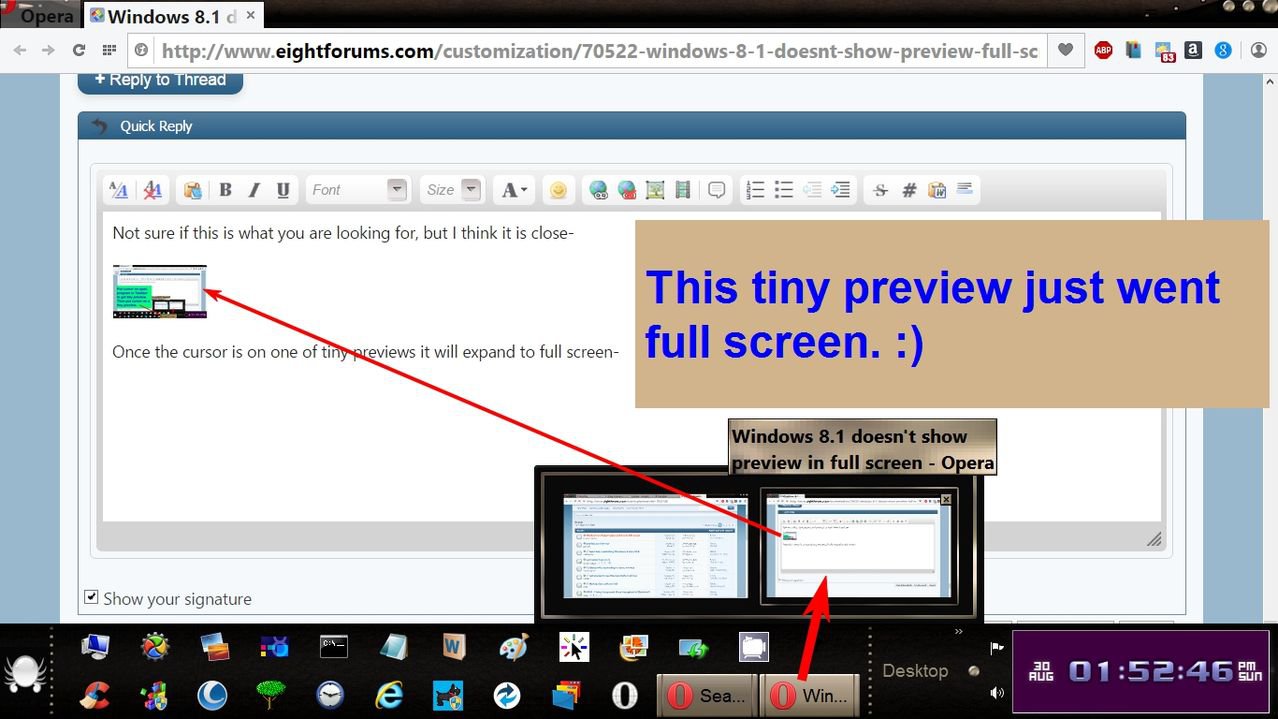The image size is (1278, 719).
Task: Click the Paste as plain text icon
Action: (192, 190)
